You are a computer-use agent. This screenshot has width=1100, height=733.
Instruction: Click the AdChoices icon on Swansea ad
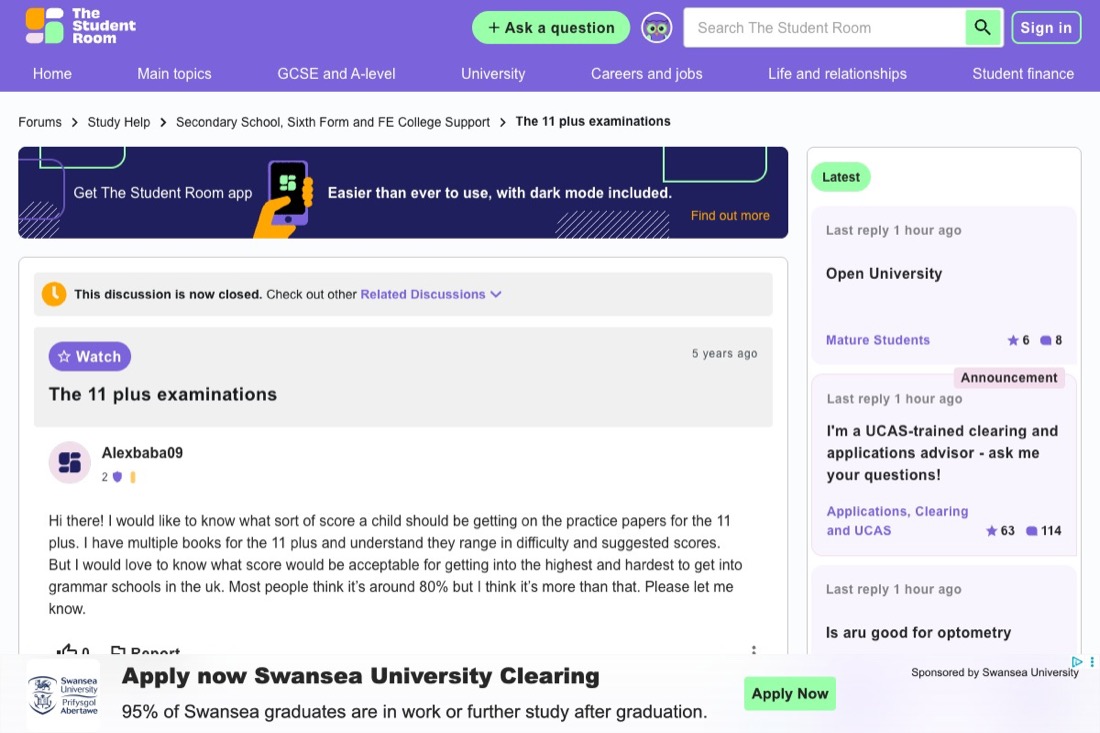click(x=1077, y=661)
